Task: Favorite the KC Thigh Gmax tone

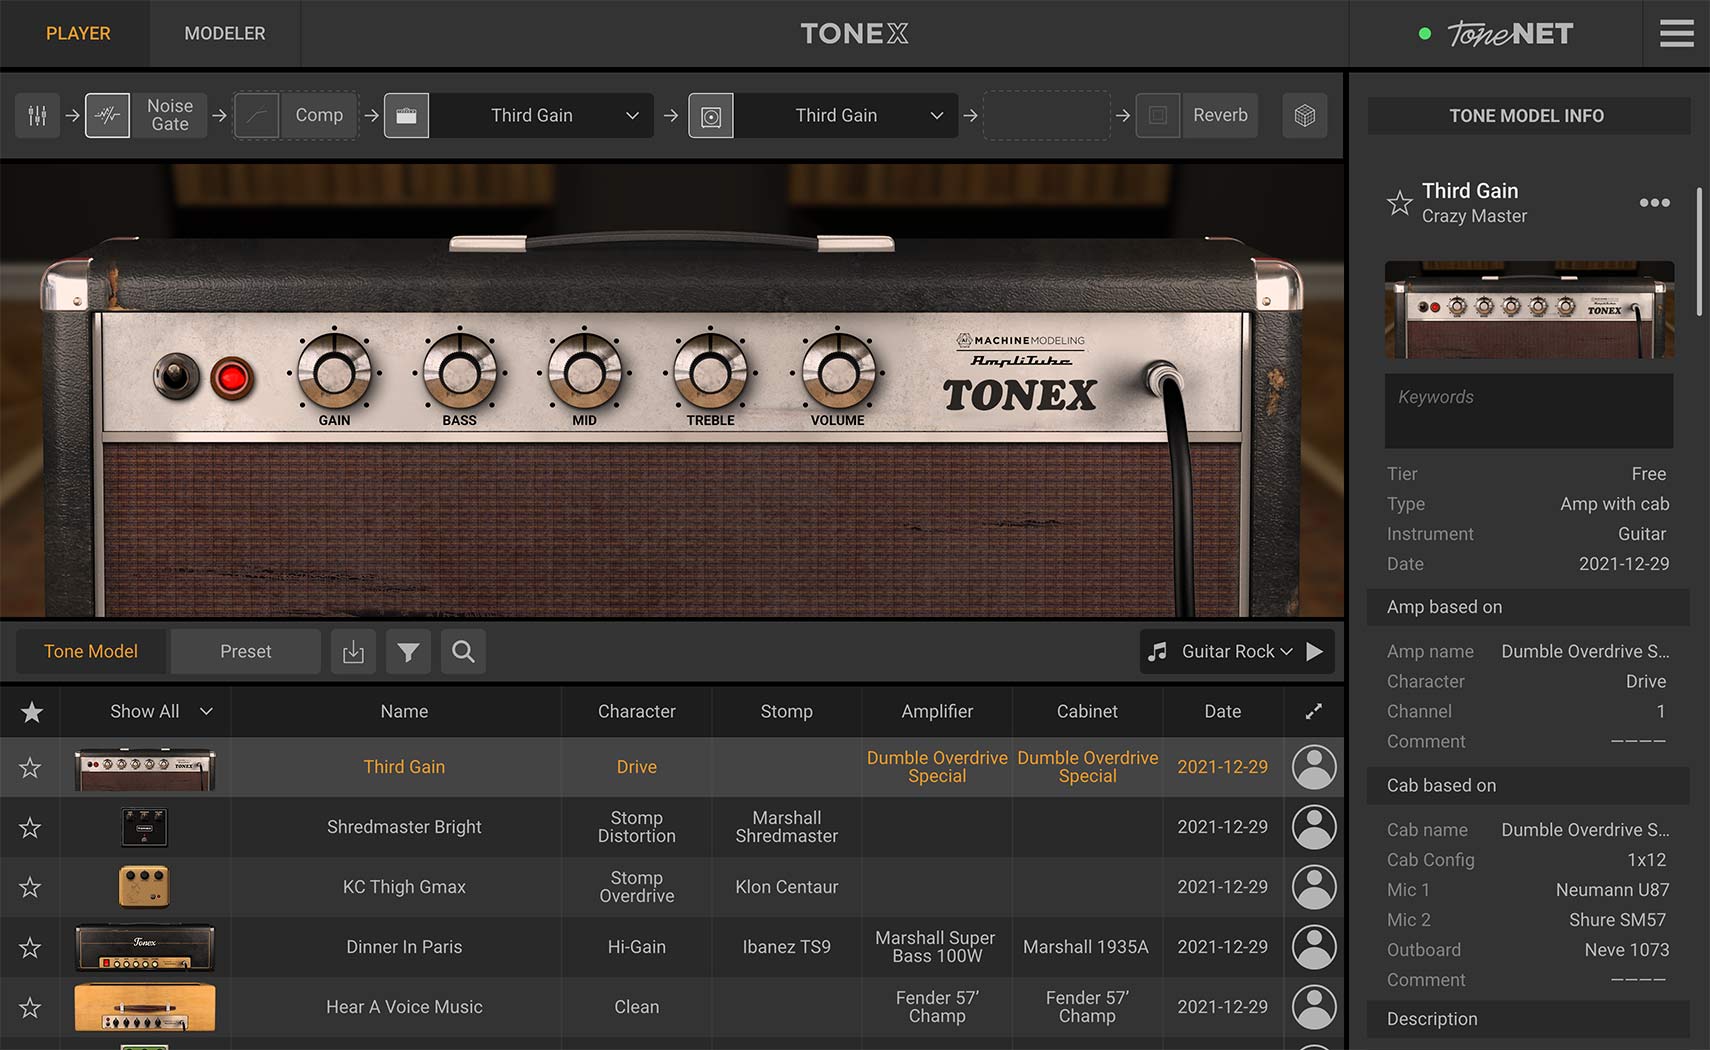Action: 31,887
